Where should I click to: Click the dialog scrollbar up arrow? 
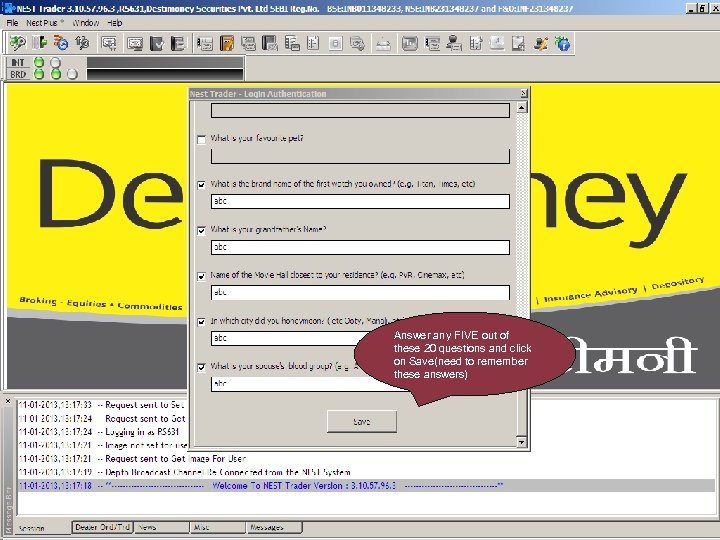[521, 107]
